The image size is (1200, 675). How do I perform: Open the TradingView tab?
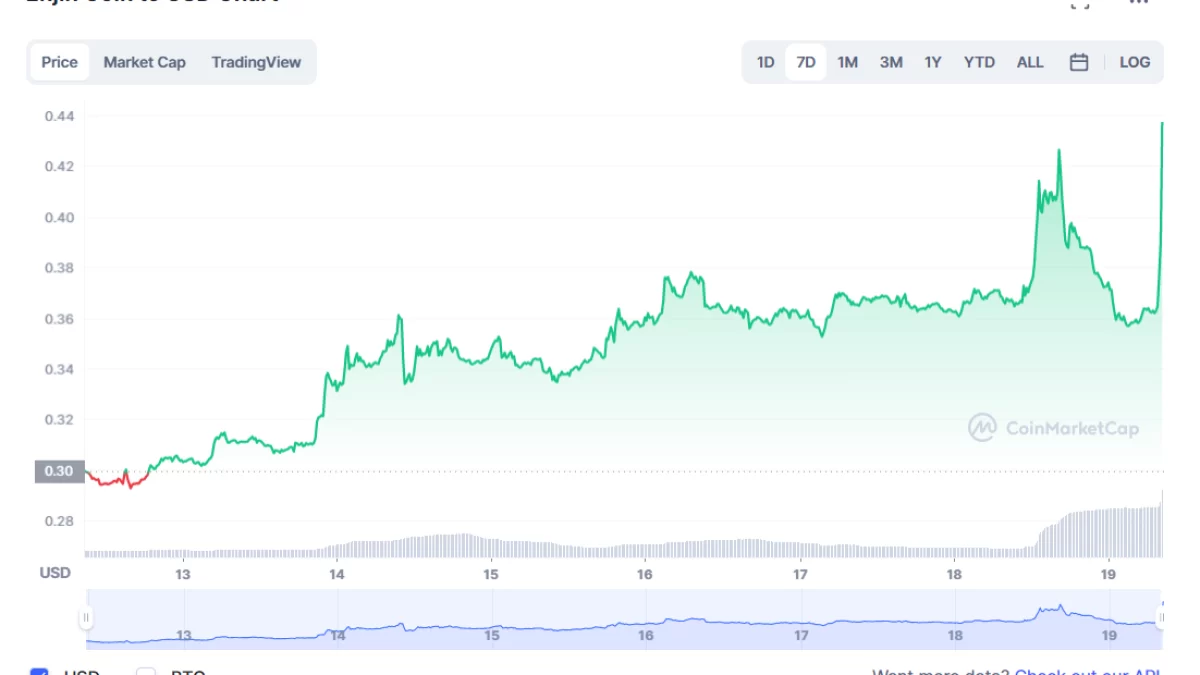256,62
